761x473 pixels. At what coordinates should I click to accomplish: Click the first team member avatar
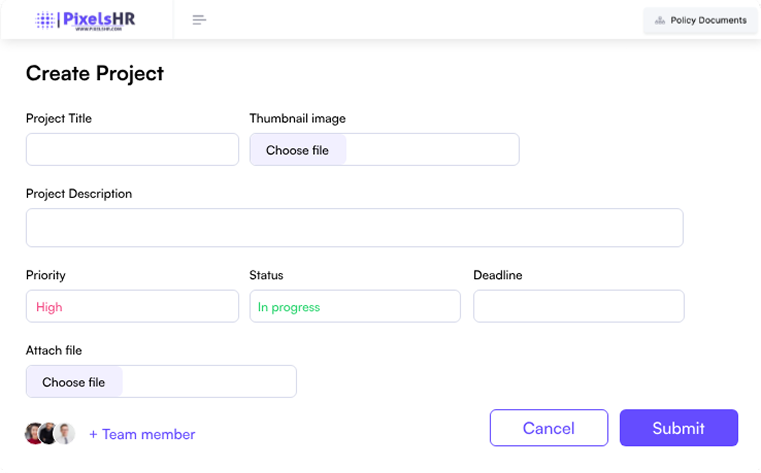[x=35, y=433]
